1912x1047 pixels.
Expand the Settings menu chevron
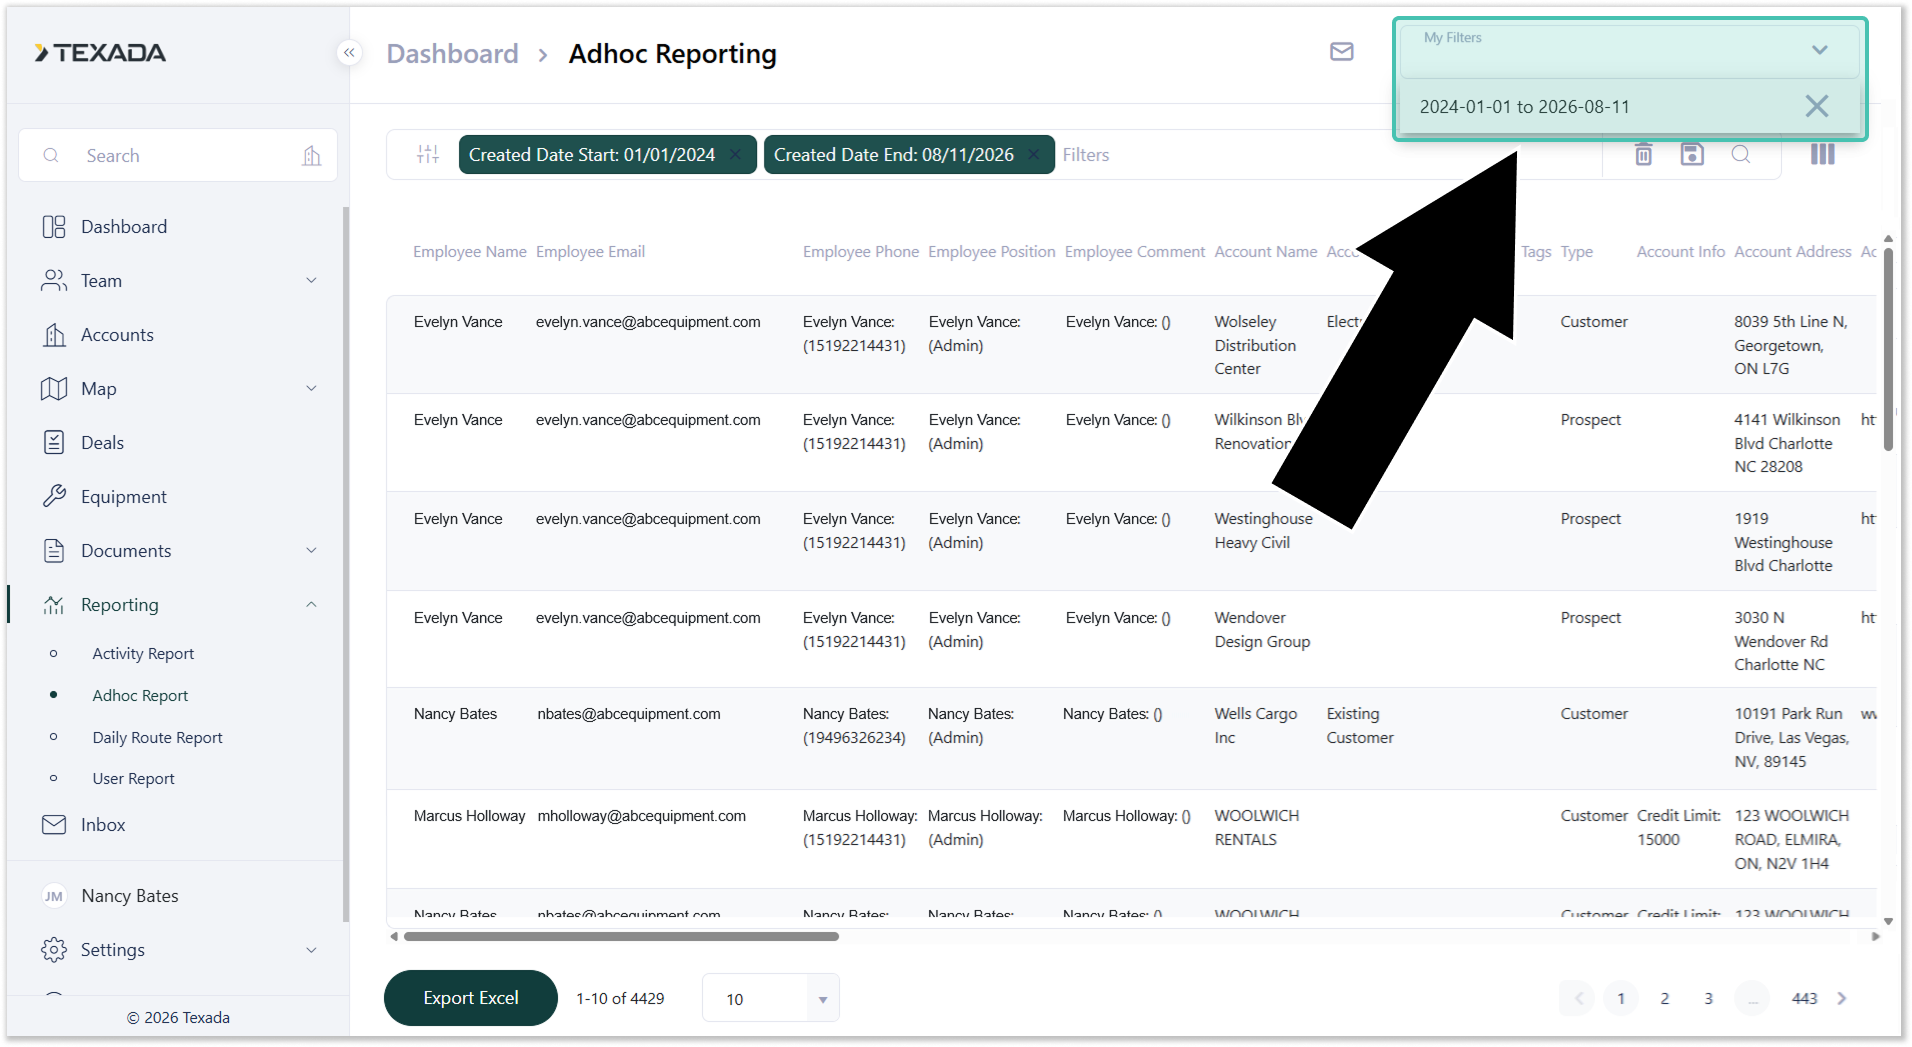coord(311,950)
